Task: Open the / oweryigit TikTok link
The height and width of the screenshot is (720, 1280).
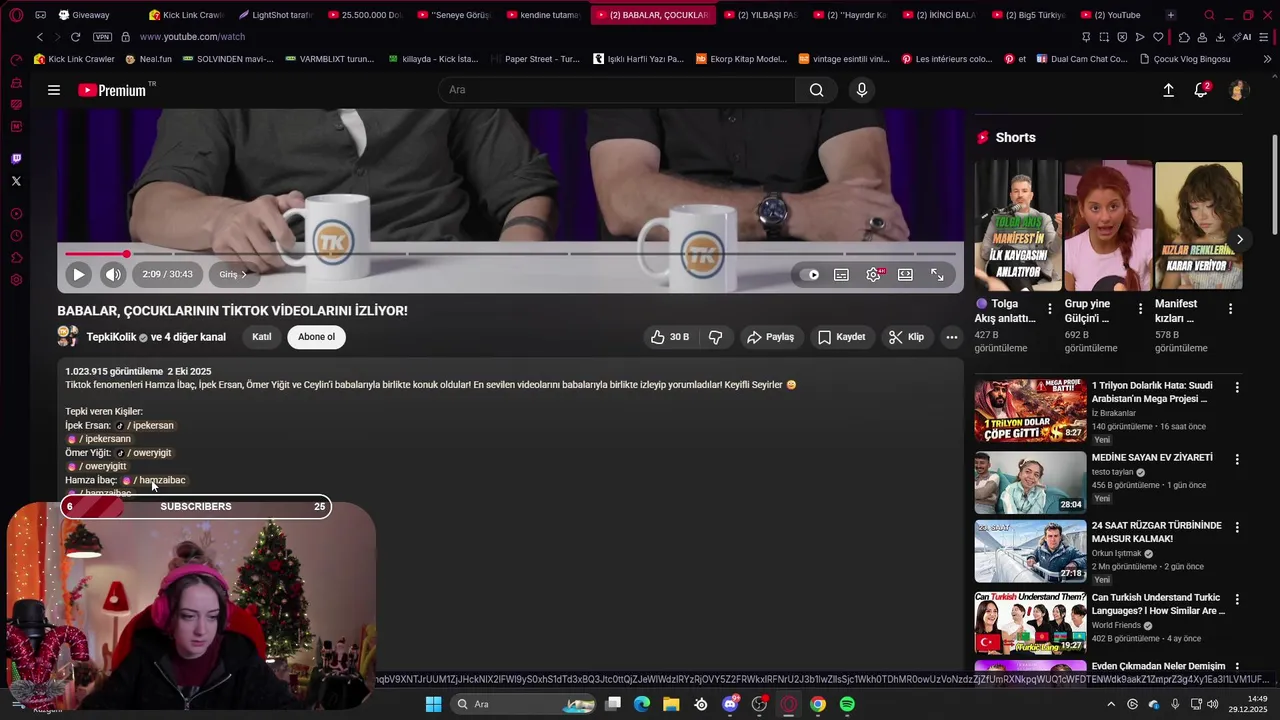Action: (x=144, y=453)
